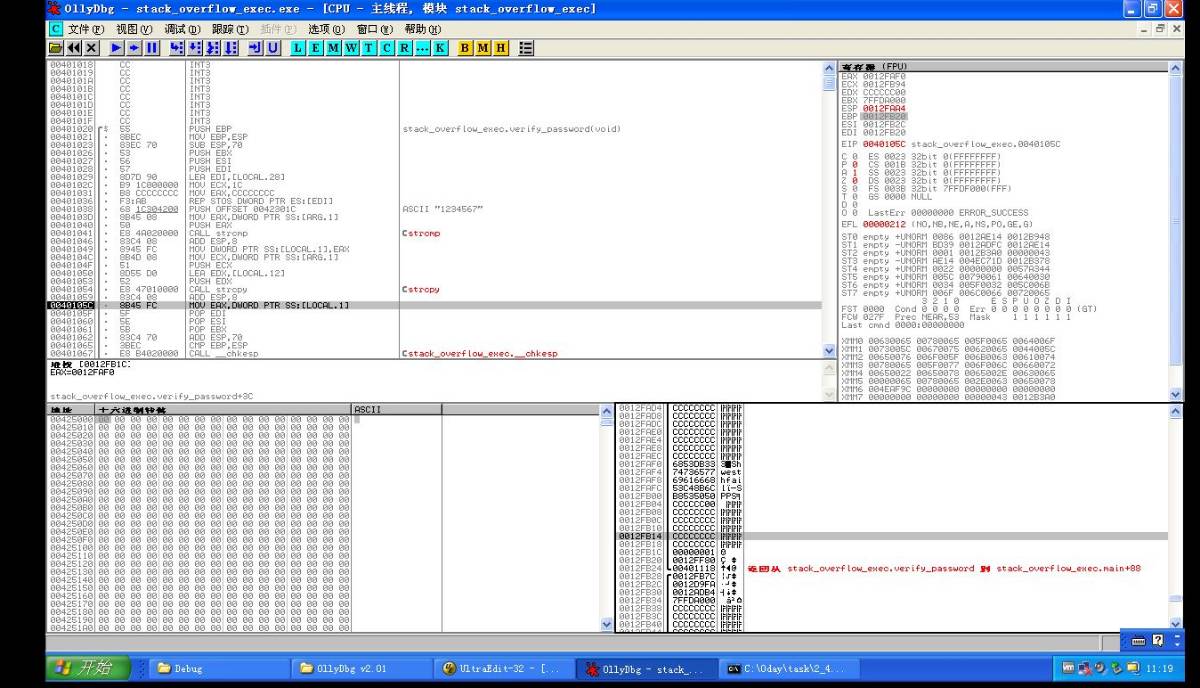Open the 窗口(W) menu

[x=375, y=29]
